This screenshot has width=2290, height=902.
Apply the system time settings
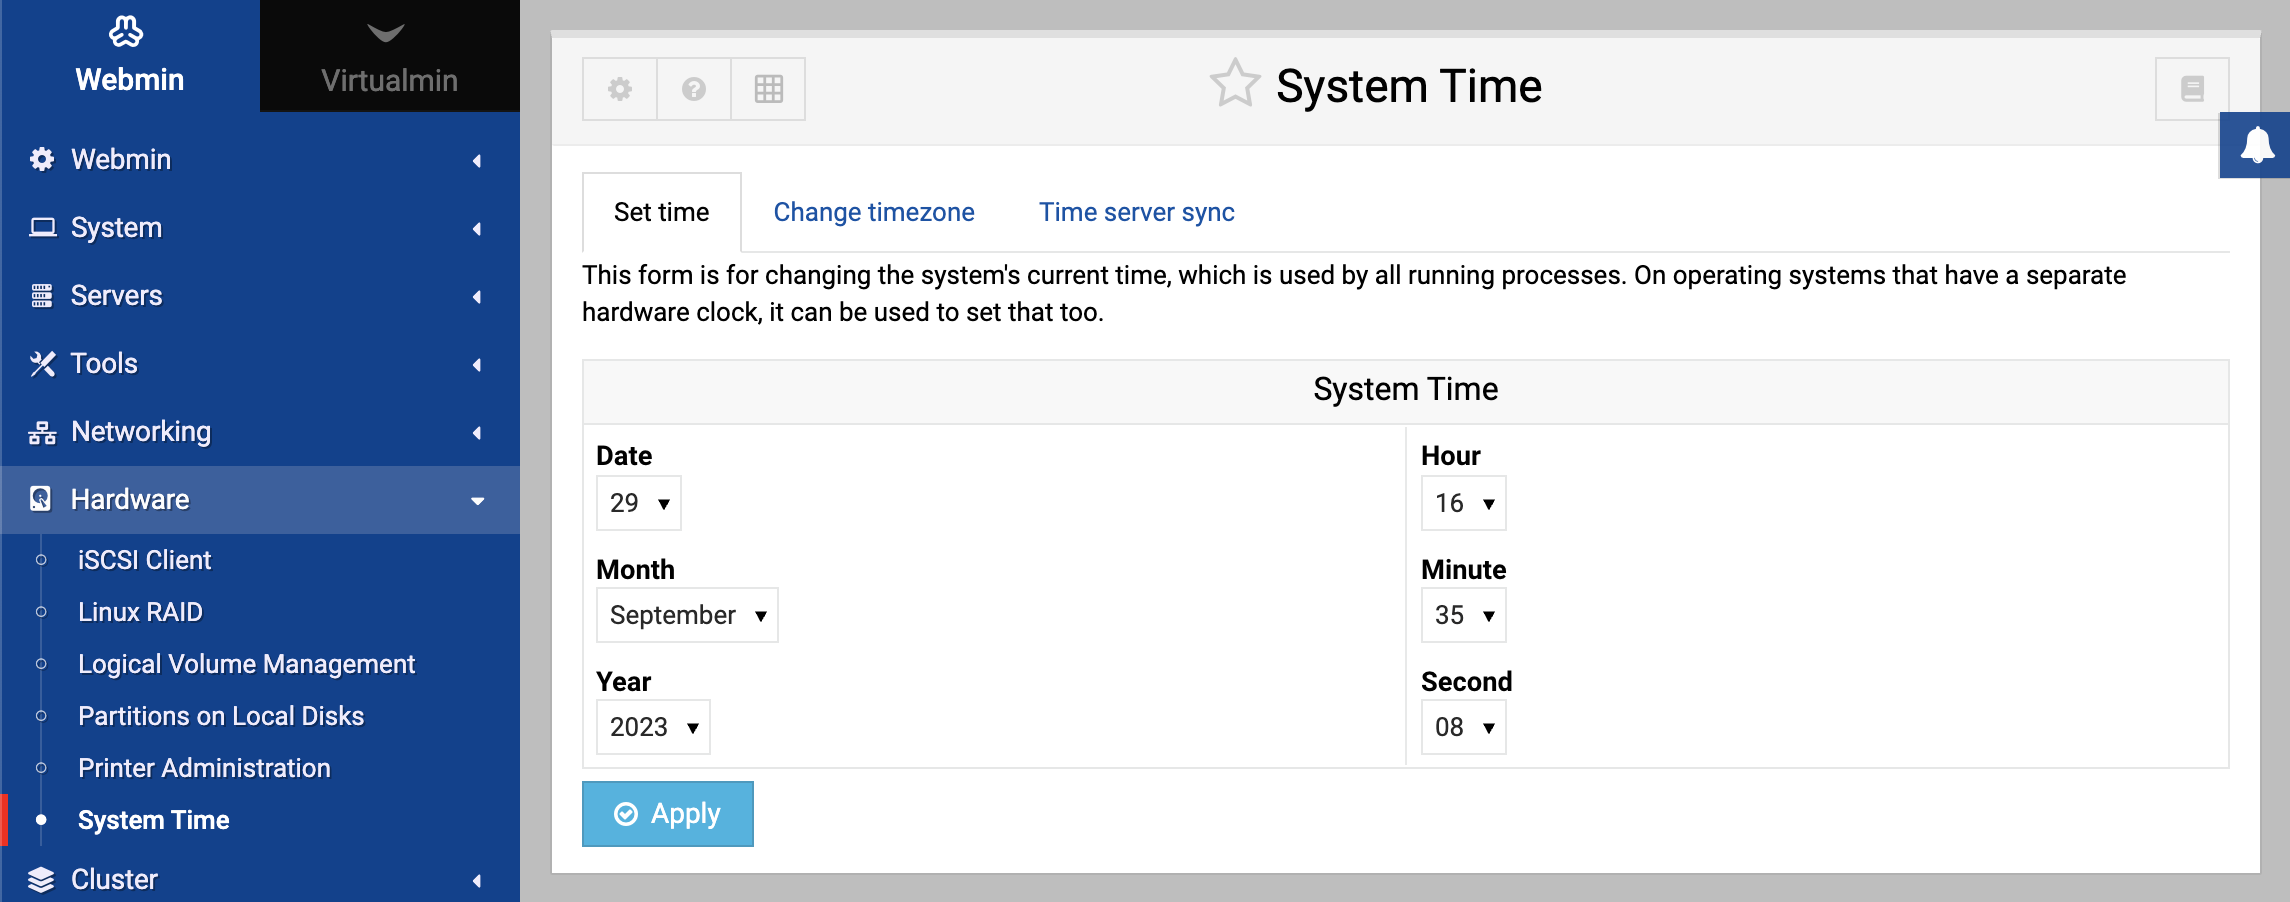click(x=668, y=814)
